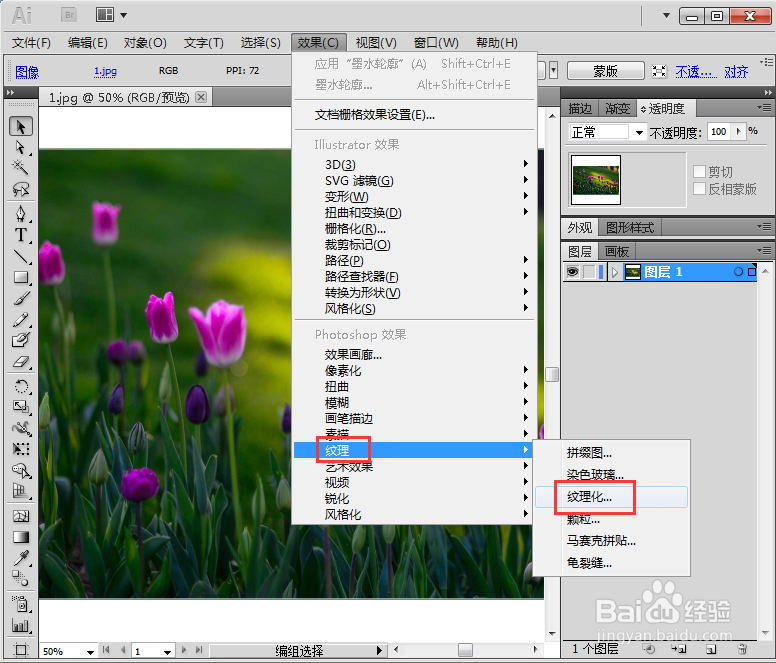The image size is (776, 663).
Task: Click the delete layer trash icon
Action: tap(742, 649)
